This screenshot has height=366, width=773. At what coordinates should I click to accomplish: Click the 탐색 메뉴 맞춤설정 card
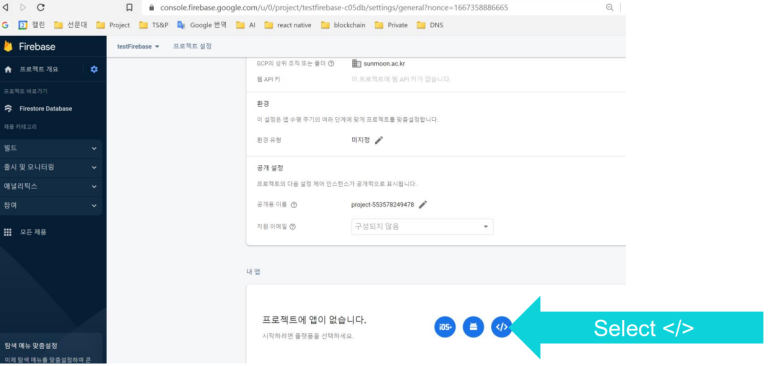tap(51, 349)
